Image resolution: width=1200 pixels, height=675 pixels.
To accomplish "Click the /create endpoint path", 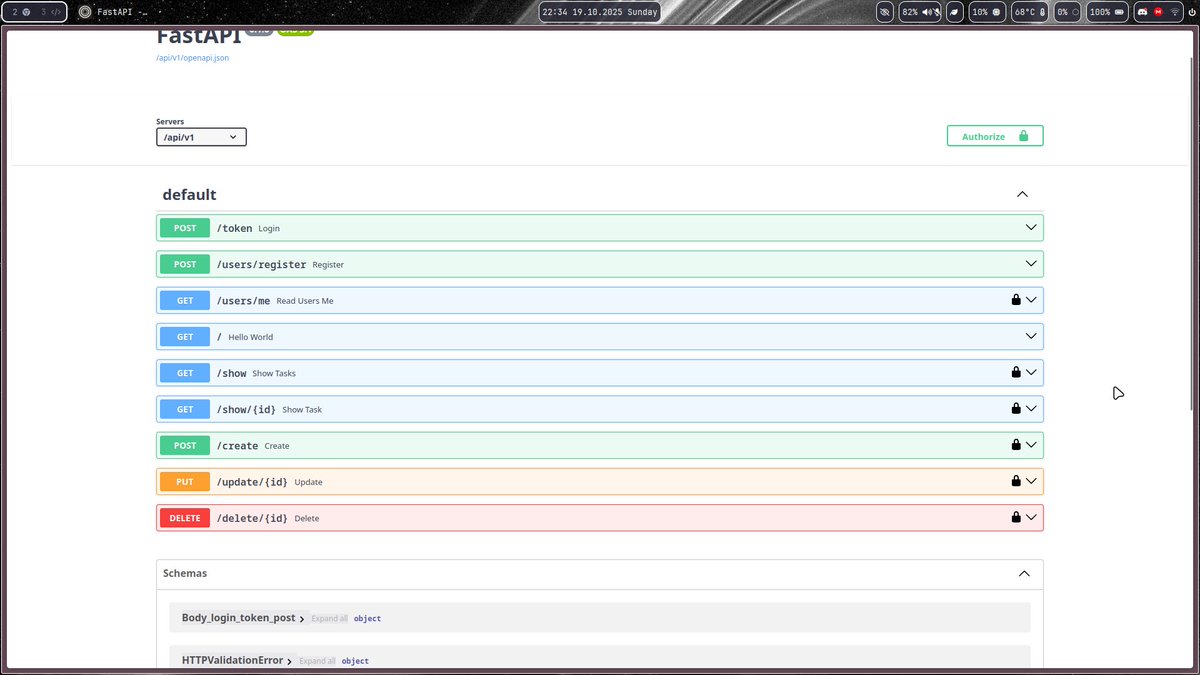I will coord(237,446).
